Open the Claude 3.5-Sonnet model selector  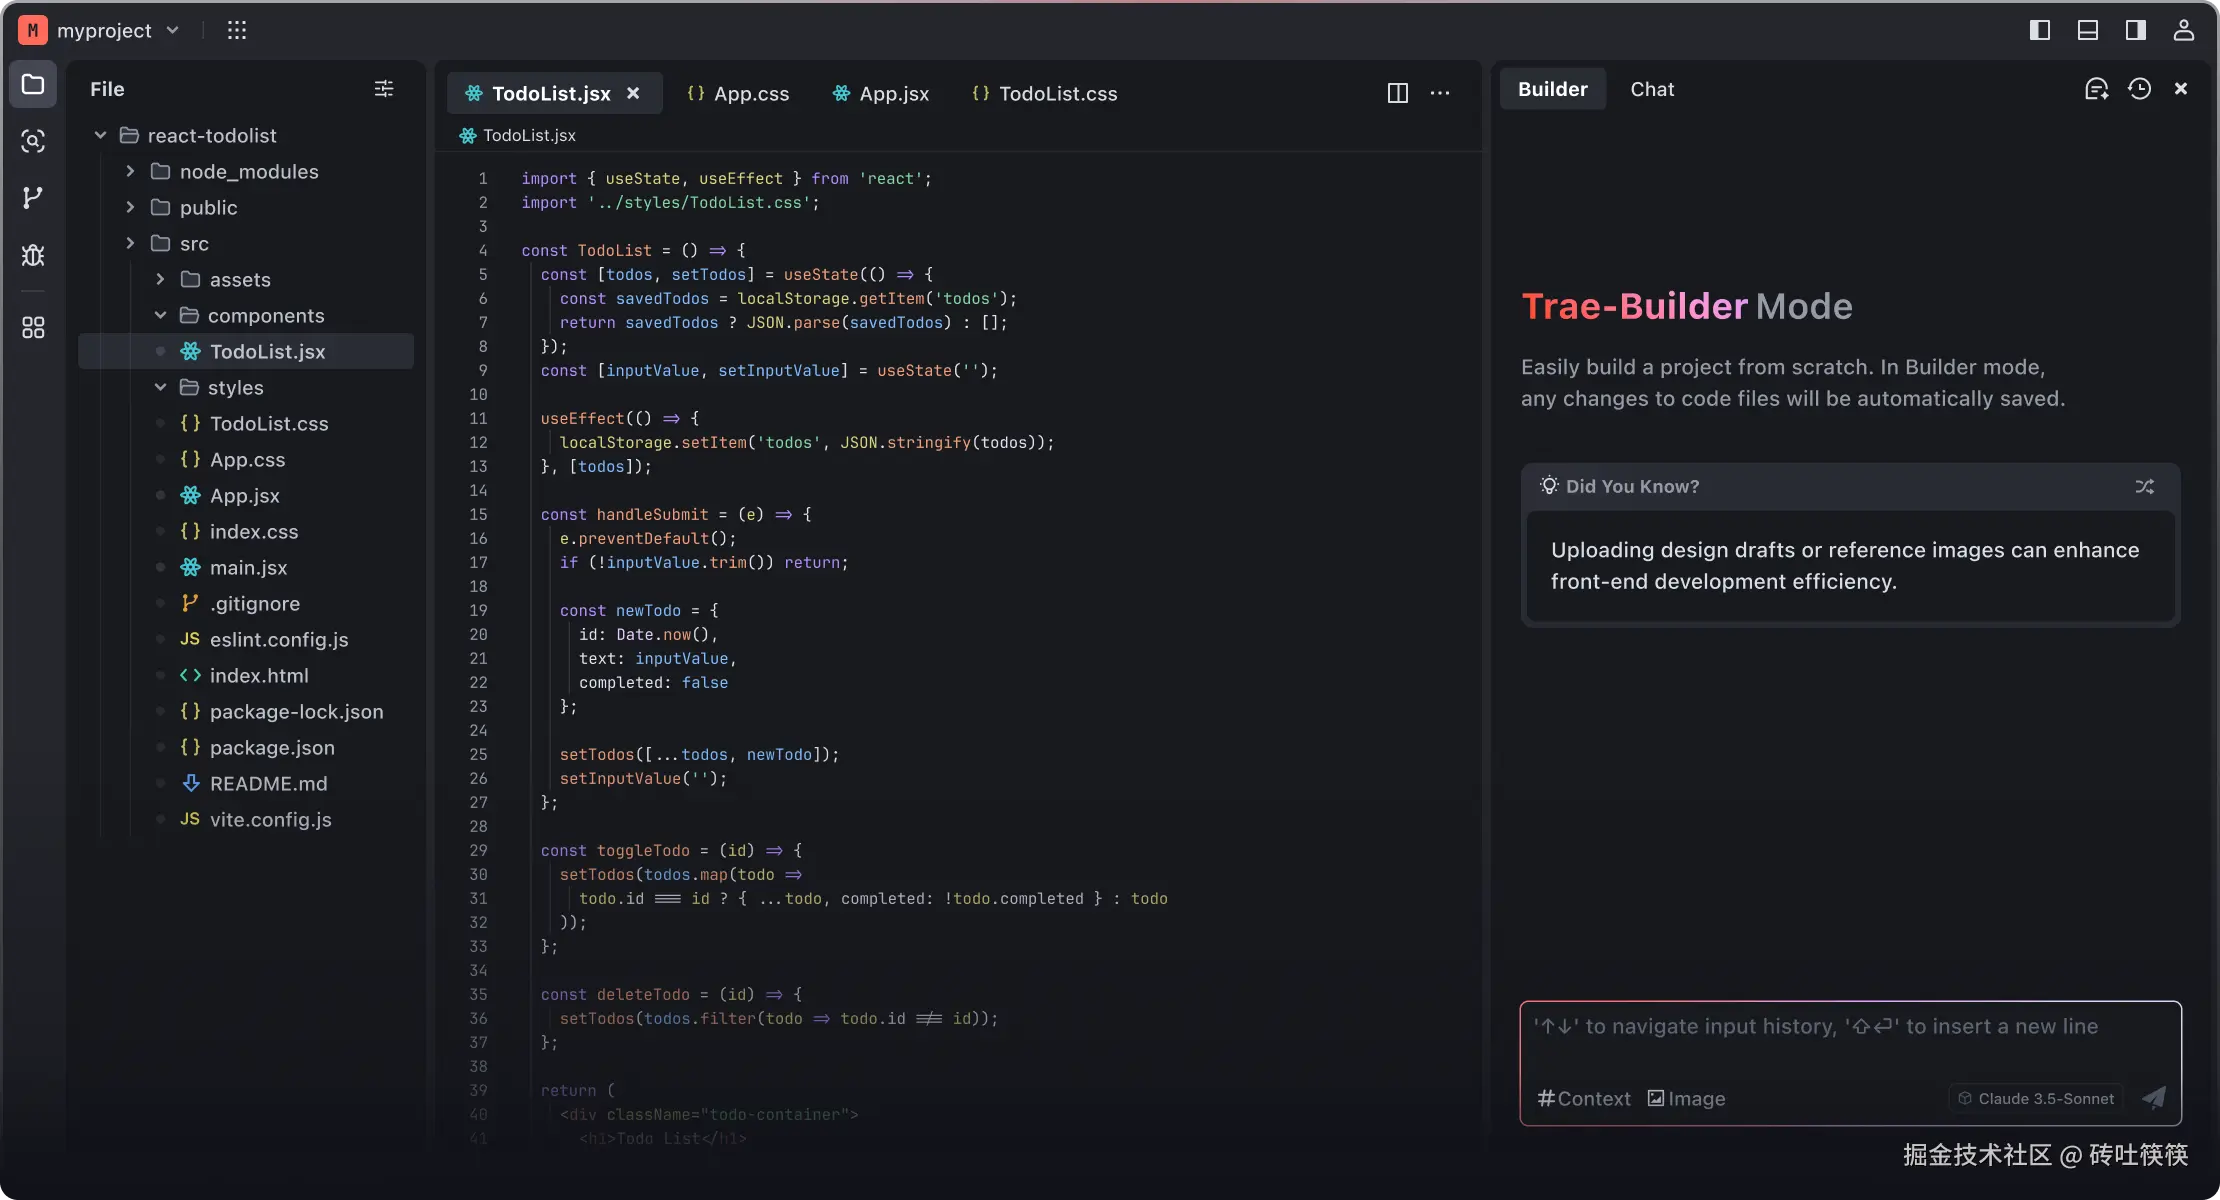[x=2036, y=1098]
